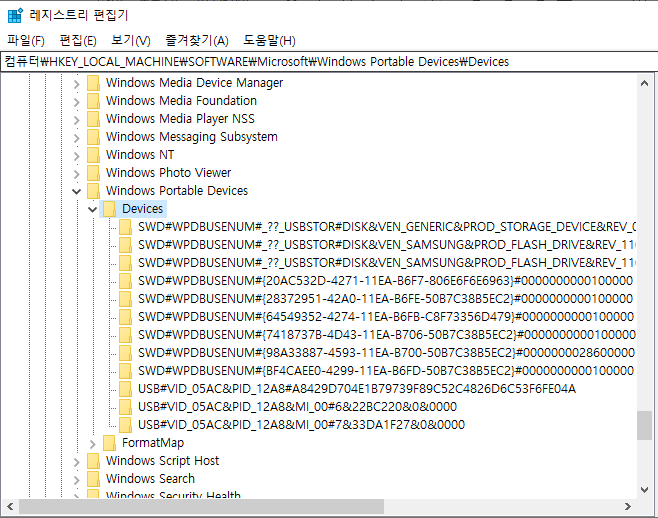Collapse the Devices key

tap(93, 209)
